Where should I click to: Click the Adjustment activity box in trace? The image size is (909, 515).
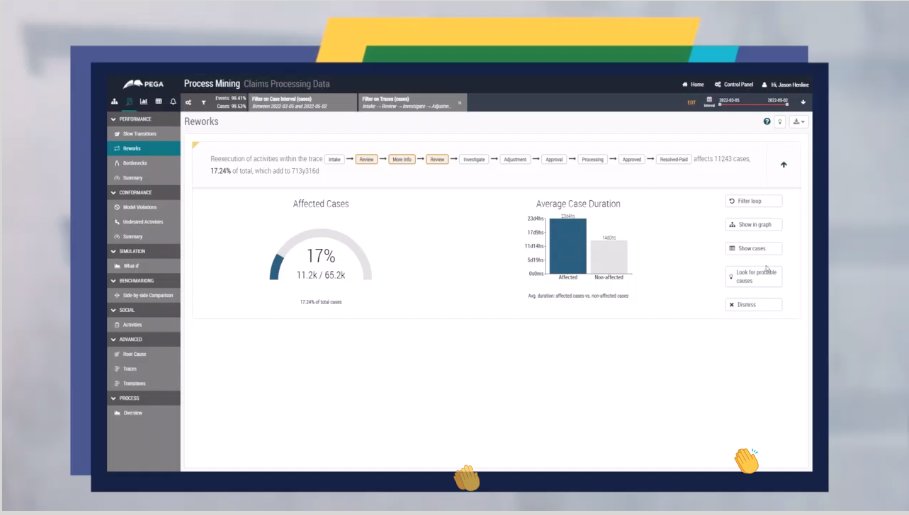click(x=515, y=159)
